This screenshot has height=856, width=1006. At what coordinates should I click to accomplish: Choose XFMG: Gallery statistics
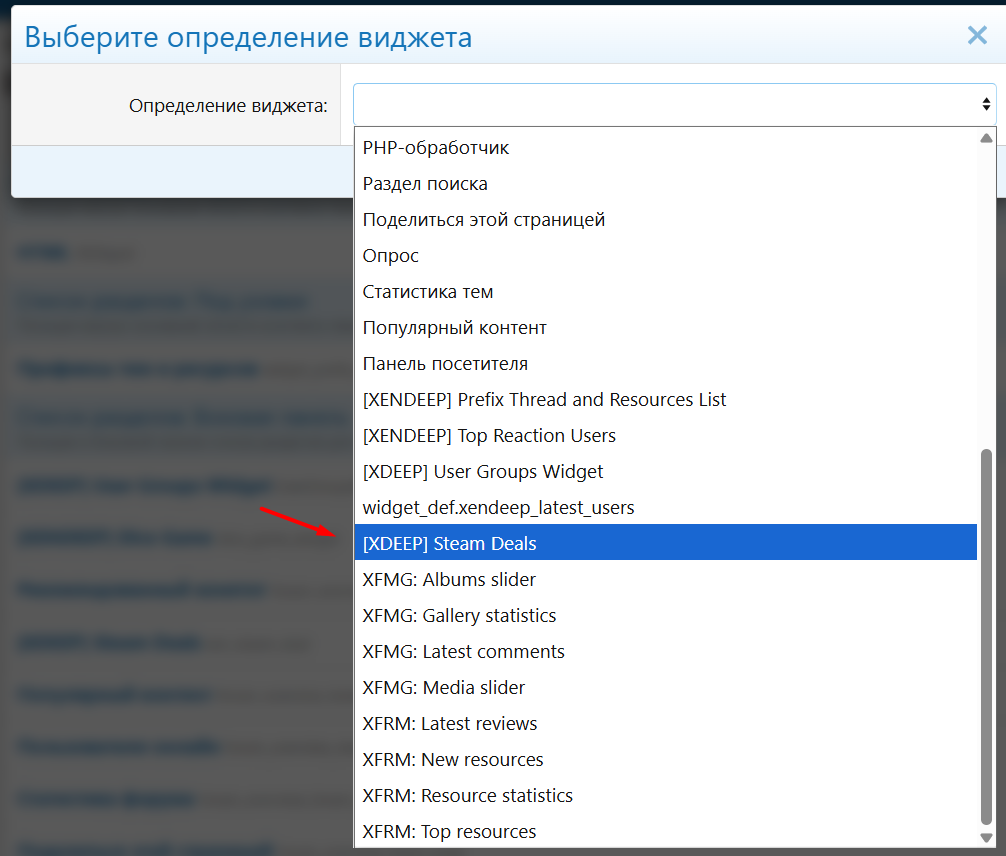459,616
